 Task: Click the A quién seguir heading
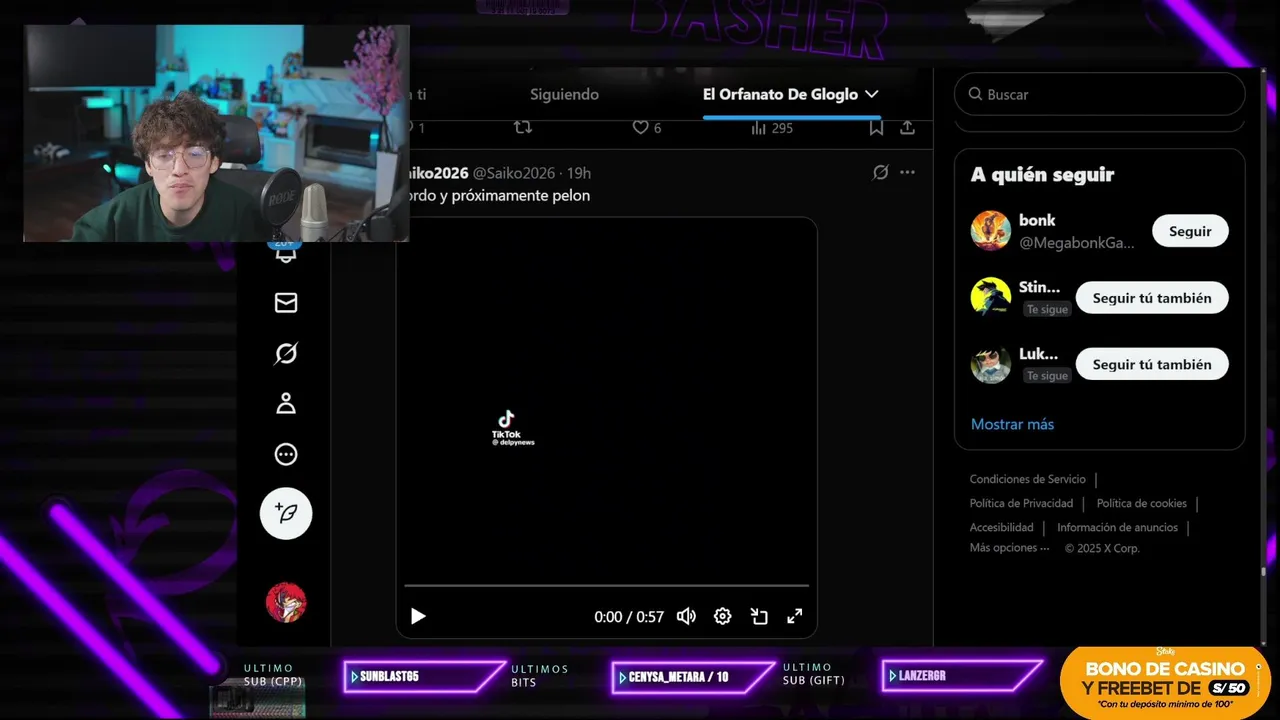pos(1042,174)
